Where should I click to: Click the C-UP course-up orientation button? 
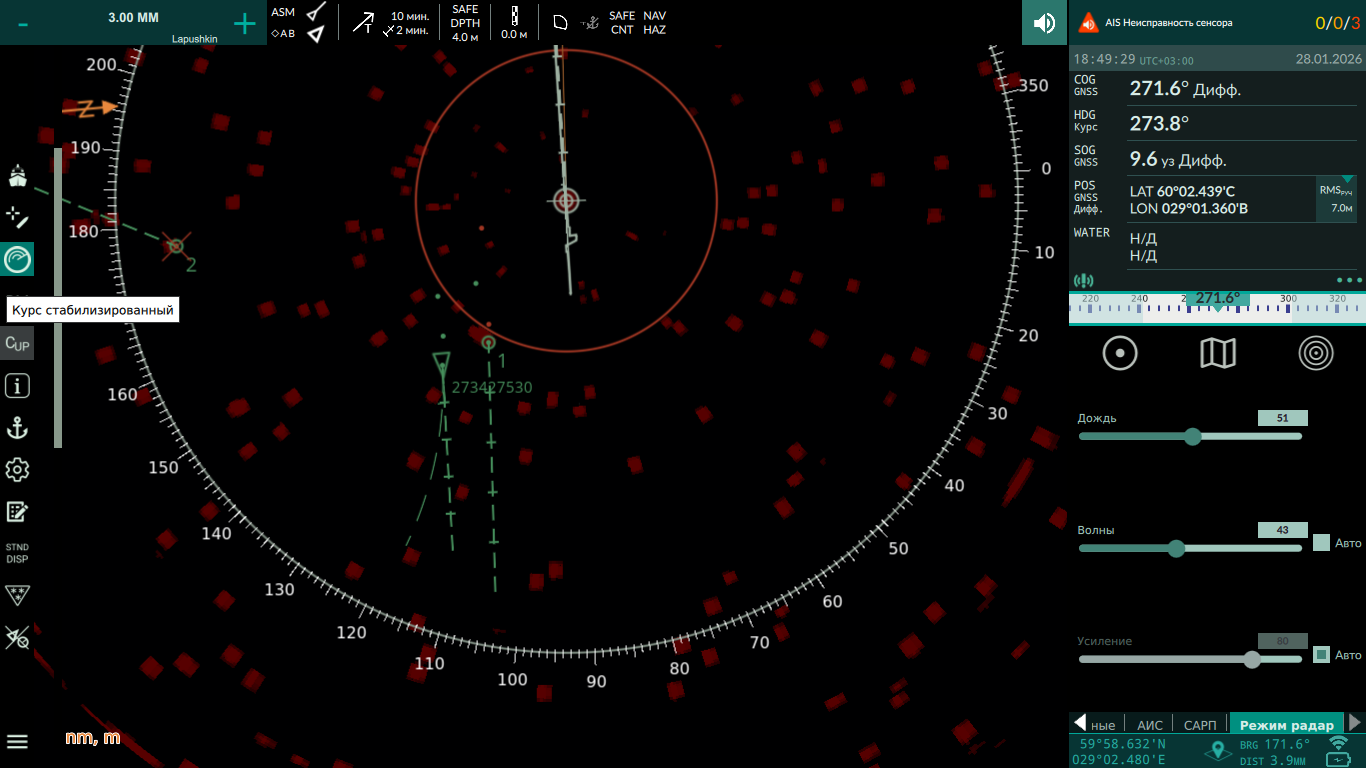[17, 344]
